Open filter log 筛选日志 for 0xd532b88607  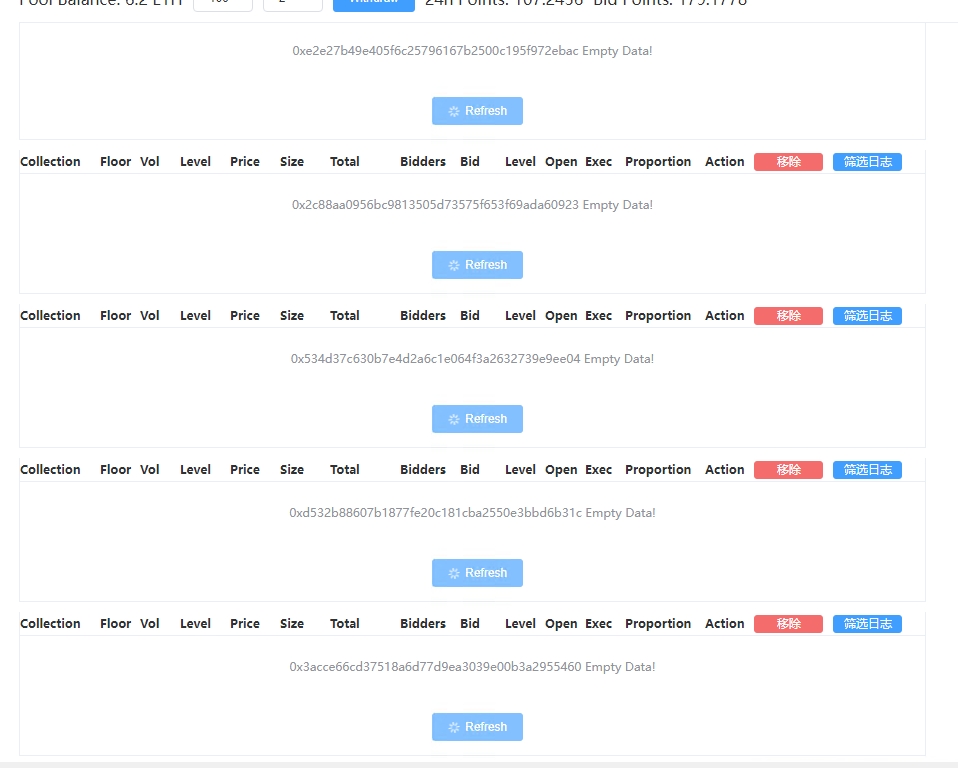click(867, 470)
